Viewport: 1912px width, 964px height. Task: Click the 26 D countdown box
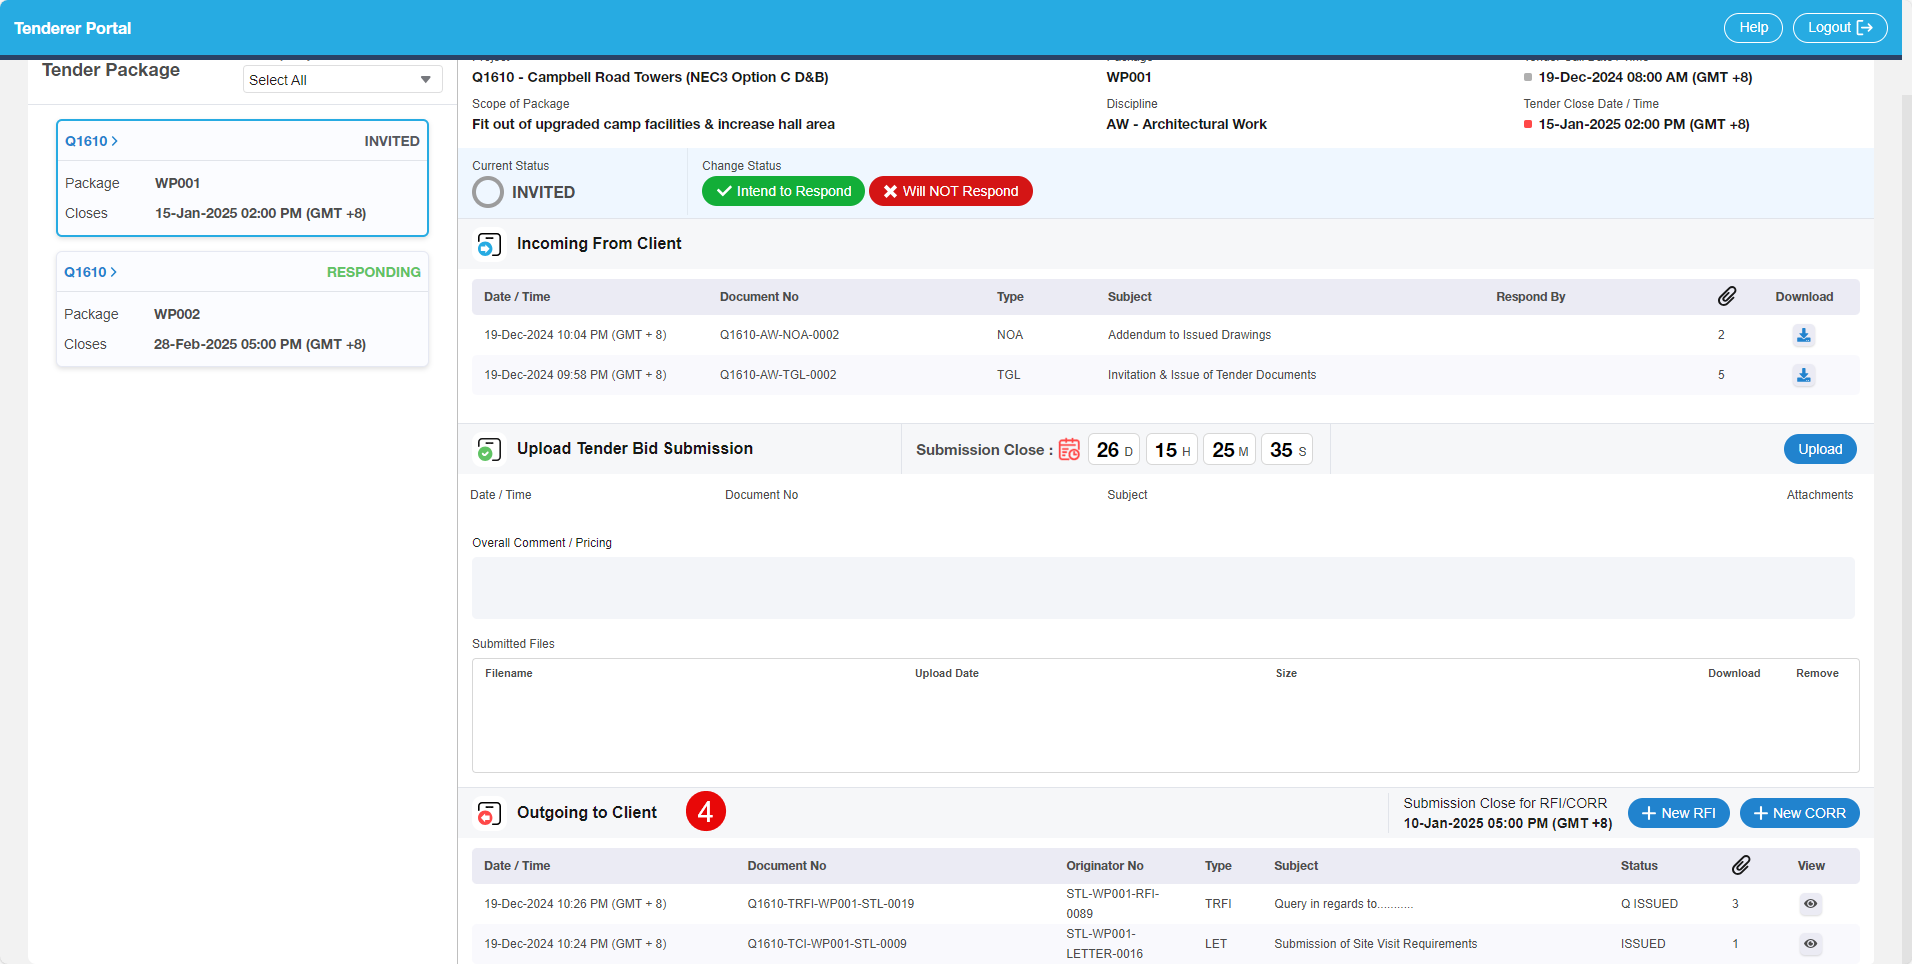[x=1114, y=450]
